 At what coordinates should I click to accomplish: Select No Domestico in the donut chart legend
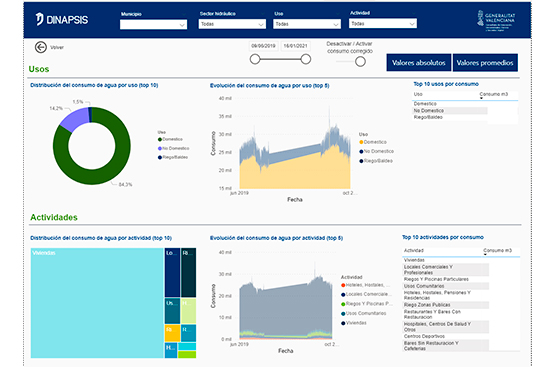coord(173,148)
